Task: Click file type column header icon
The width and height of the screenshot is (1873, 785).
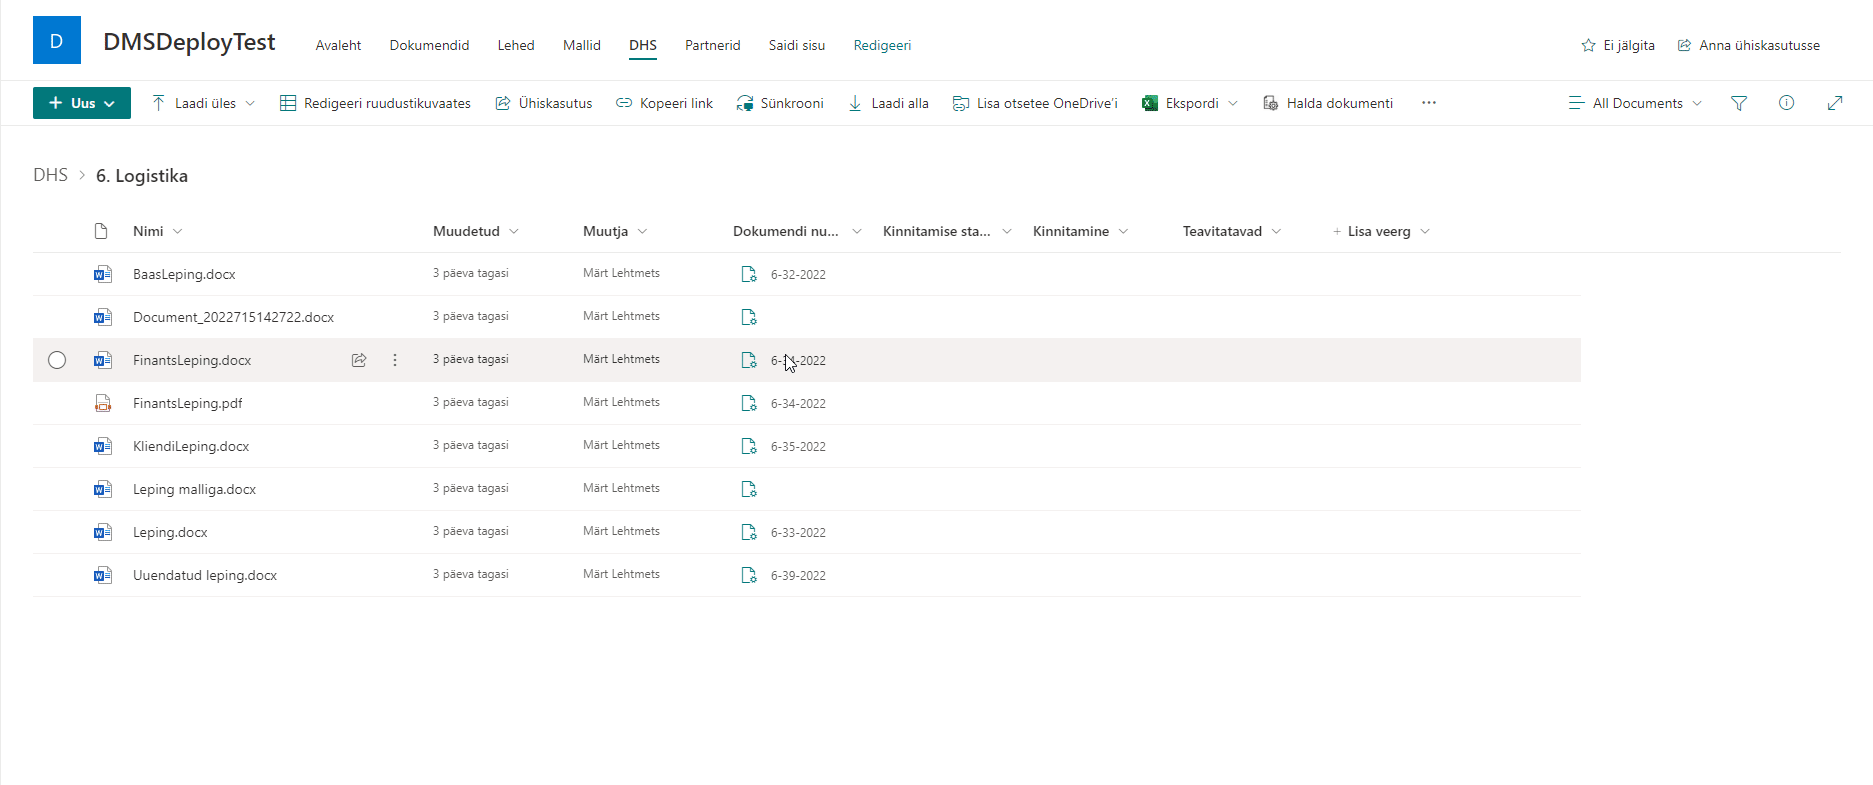Action: tap(101, 231)
